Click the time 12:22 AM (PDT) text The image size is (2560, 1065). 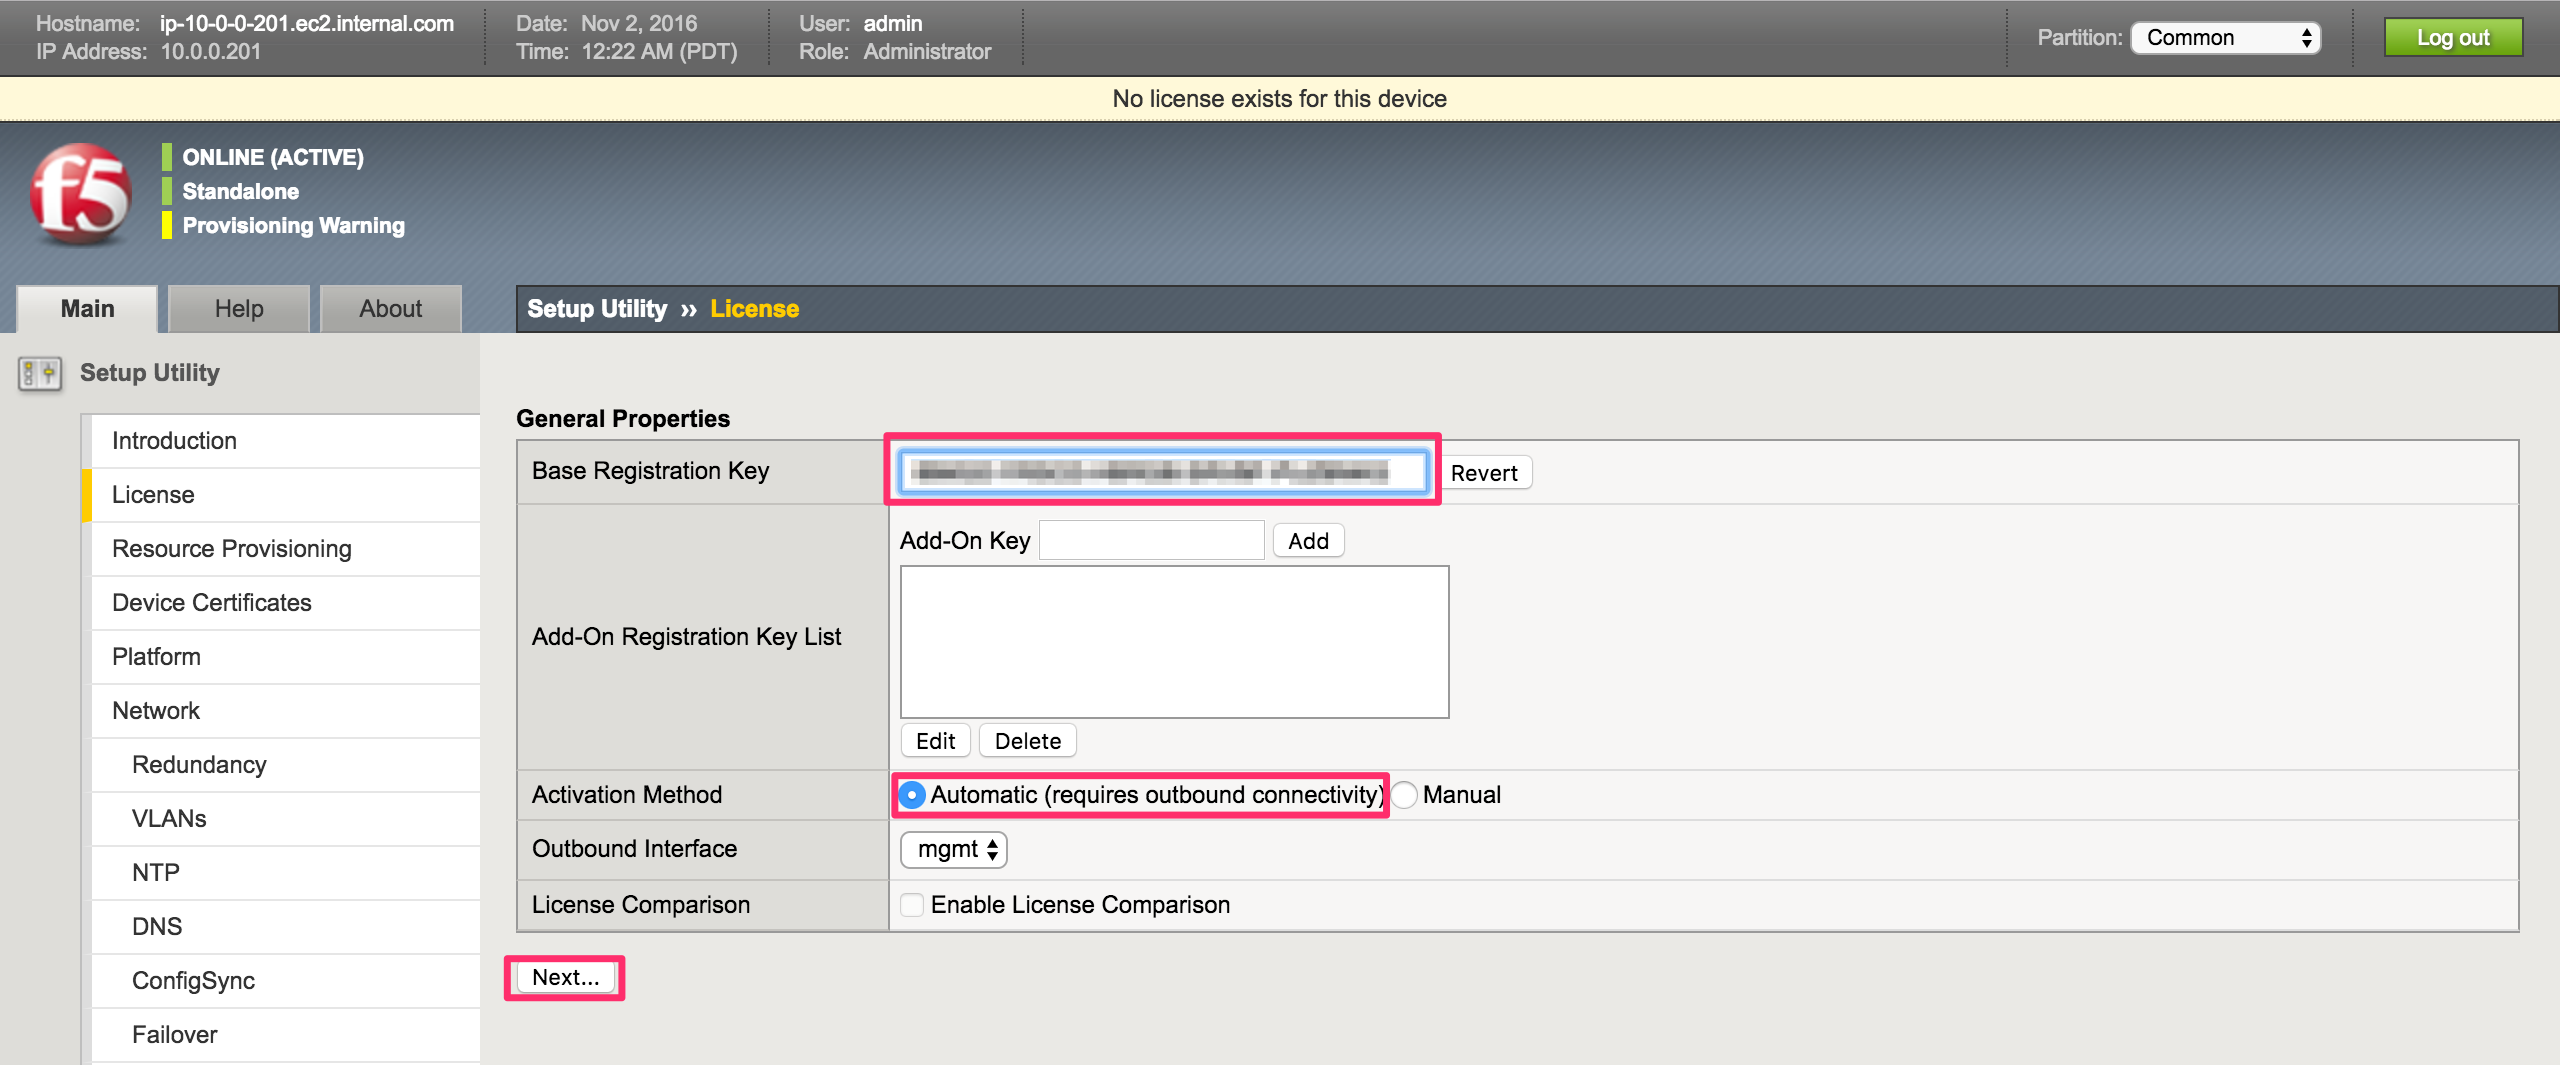659,51
